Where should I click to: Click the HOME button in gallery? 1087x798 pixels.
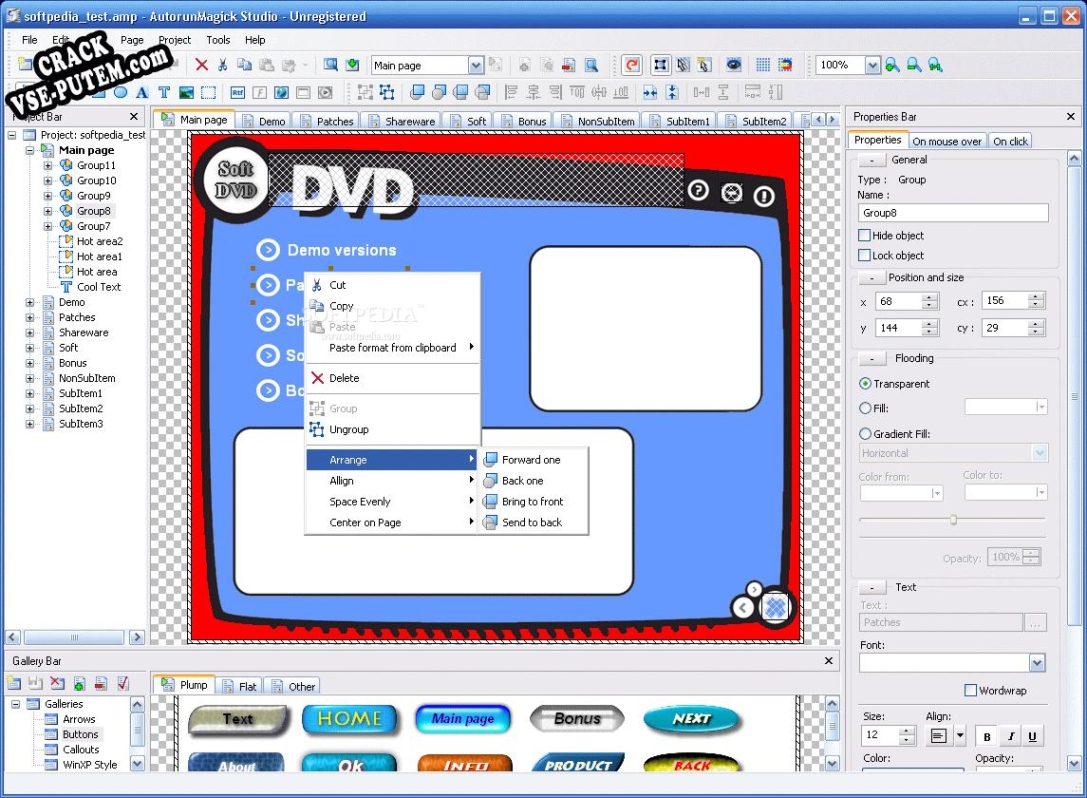pyautogui.click(x=350, y=719)
